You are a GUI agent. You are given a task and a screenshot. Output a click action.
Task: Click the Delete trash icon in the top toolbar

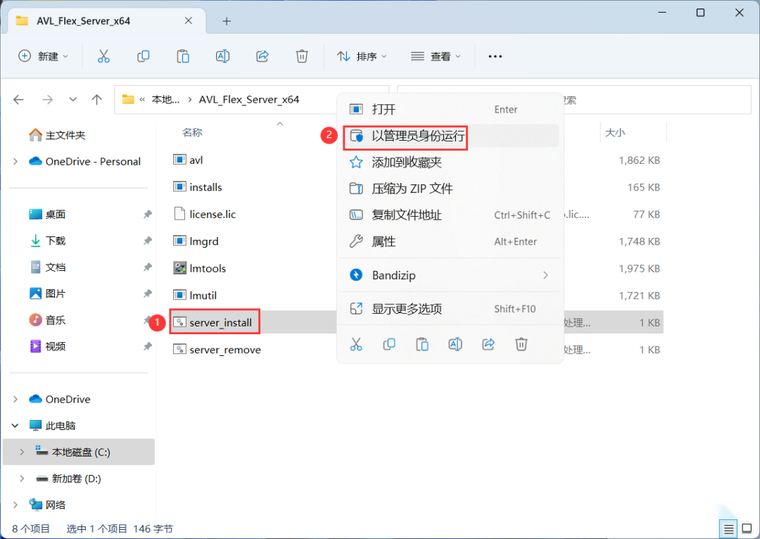[x=302, y=56]
